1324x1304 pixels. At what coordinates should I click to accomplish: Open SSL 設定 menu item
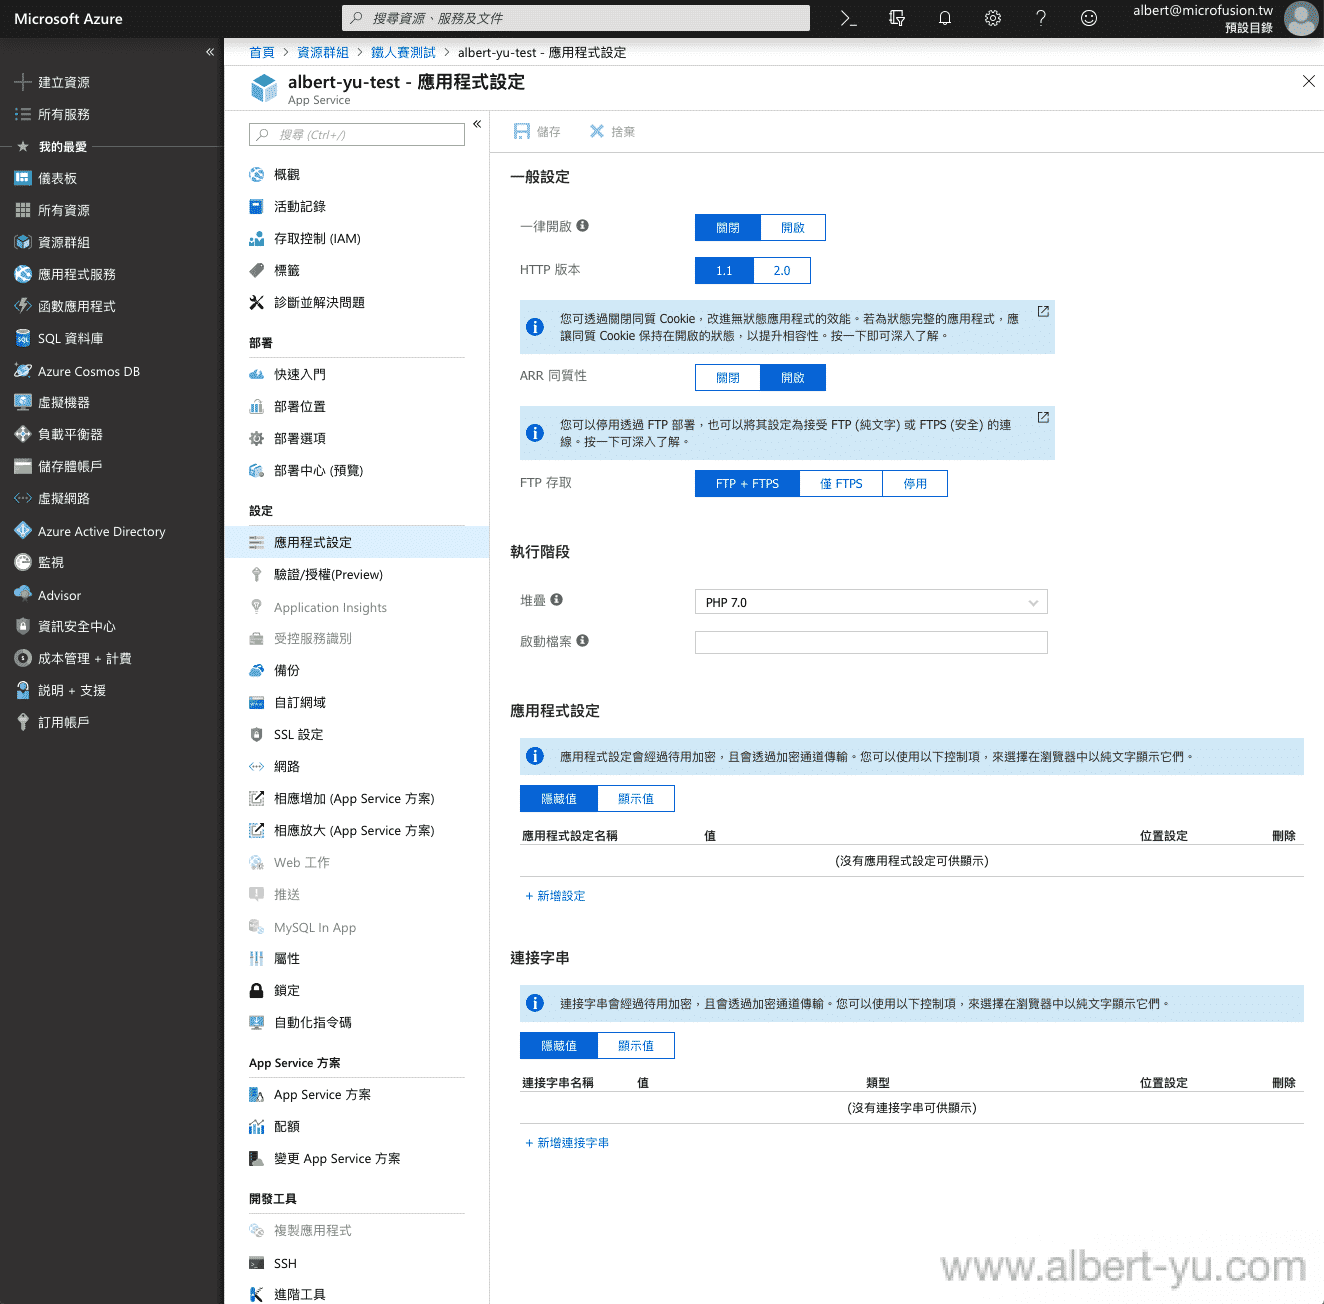[298, 735]
